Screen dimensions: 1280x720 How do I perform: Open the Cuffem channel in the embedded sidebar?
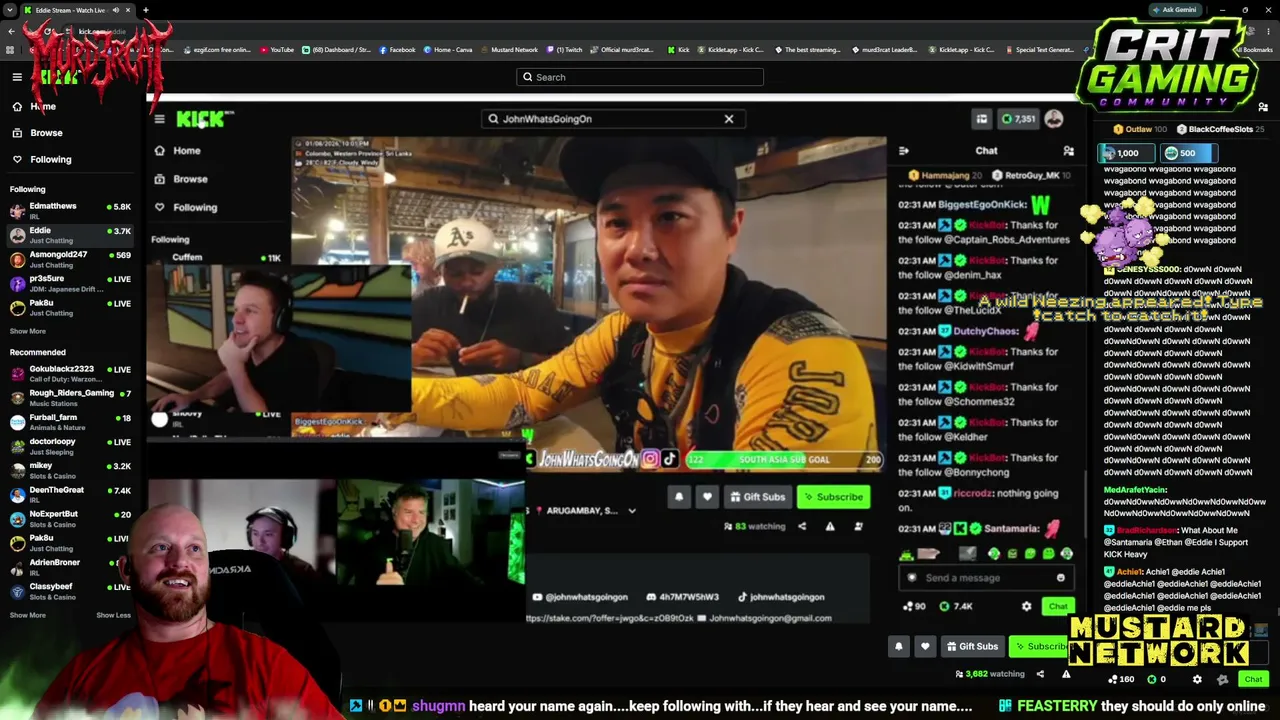(x=216, y=258)
